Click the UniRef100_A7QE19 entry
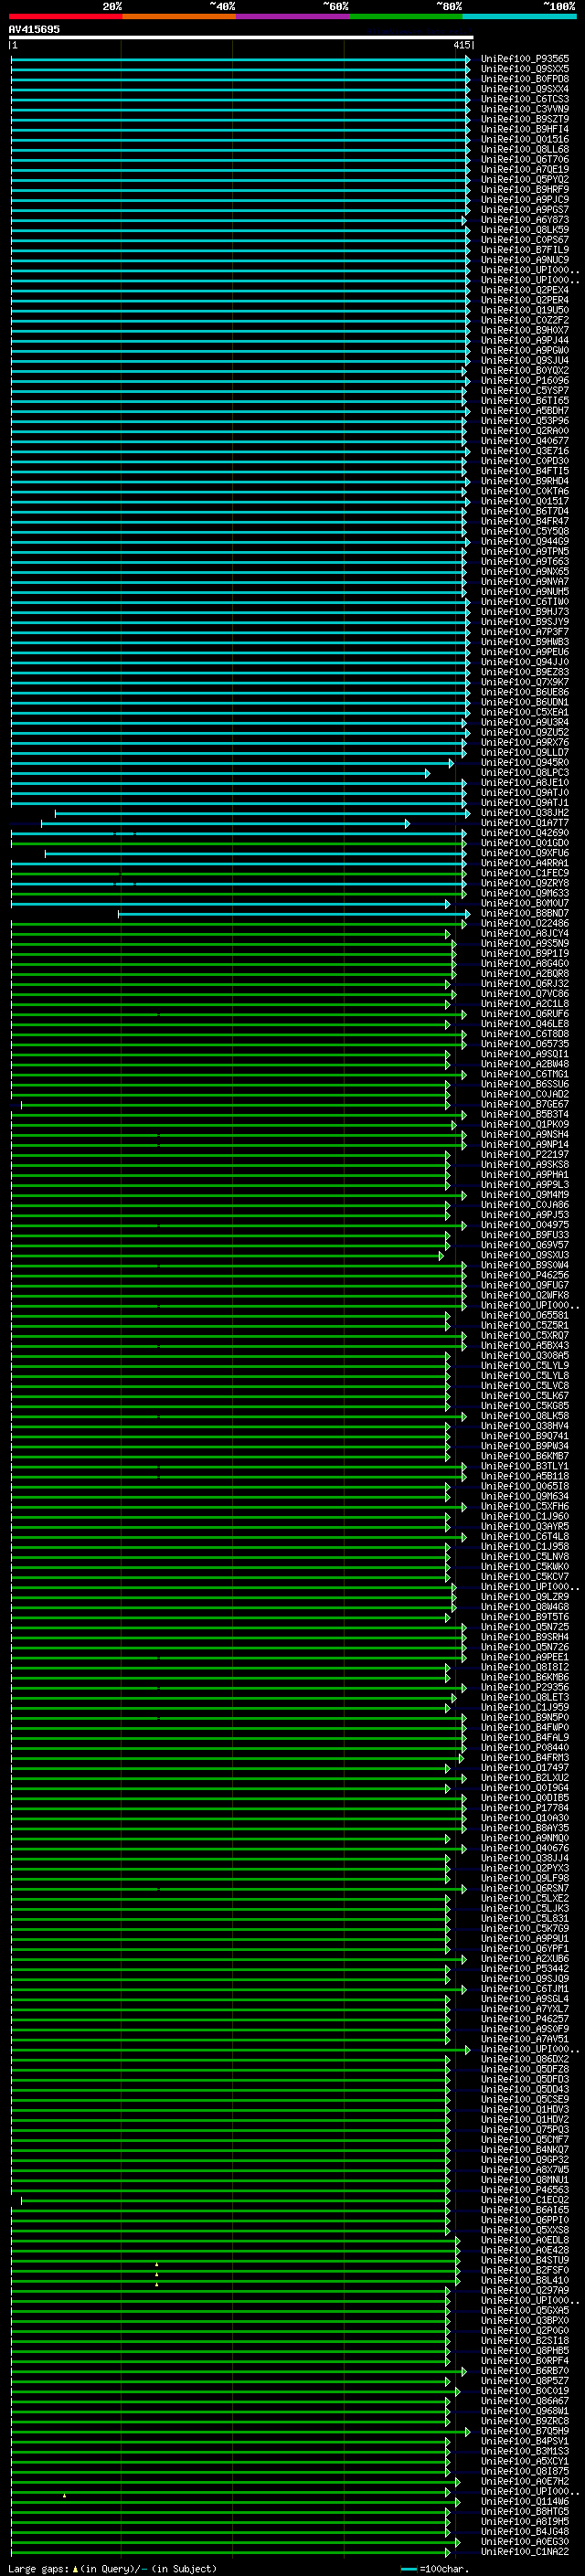The height and width of the screenshot is (2576, 585). pos(525,169)
